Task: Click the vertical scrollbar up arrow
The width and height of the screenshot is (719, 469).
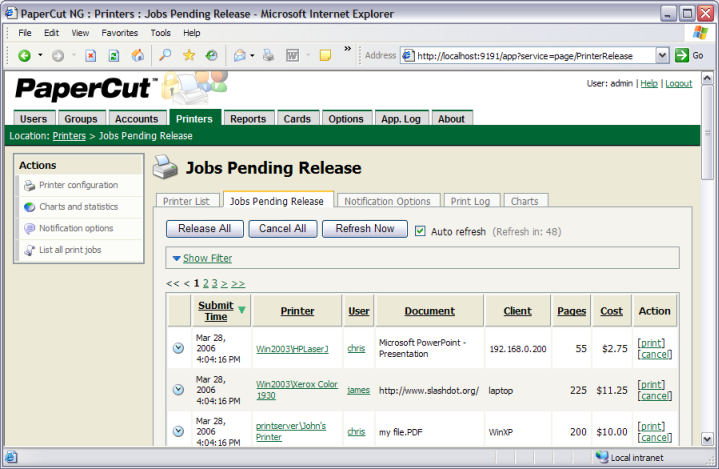Action: pos(707,78)
